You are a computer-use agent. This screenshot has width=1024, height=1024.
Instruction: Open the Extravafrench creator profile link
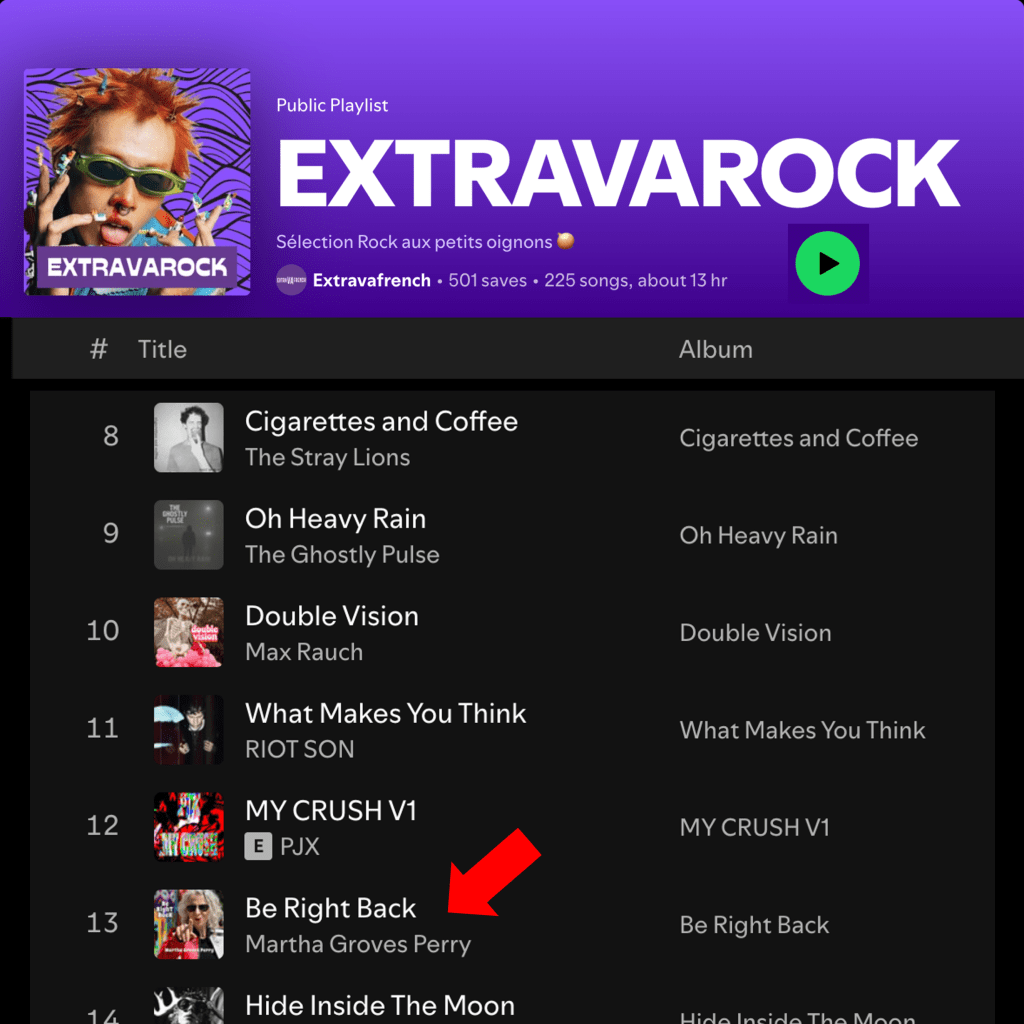point(371,281)
